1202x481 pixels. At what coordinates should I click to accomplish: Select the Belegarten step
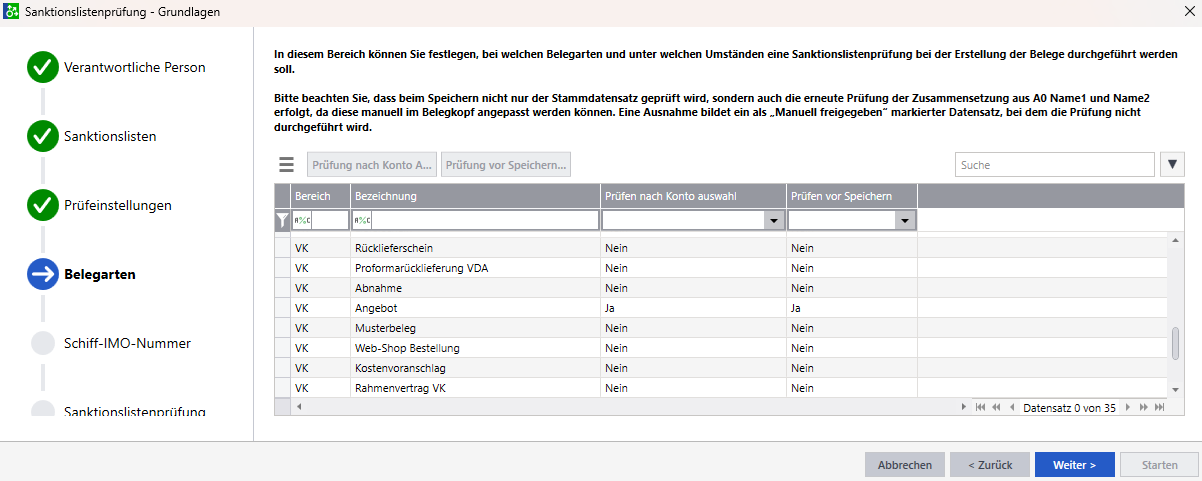100,274
